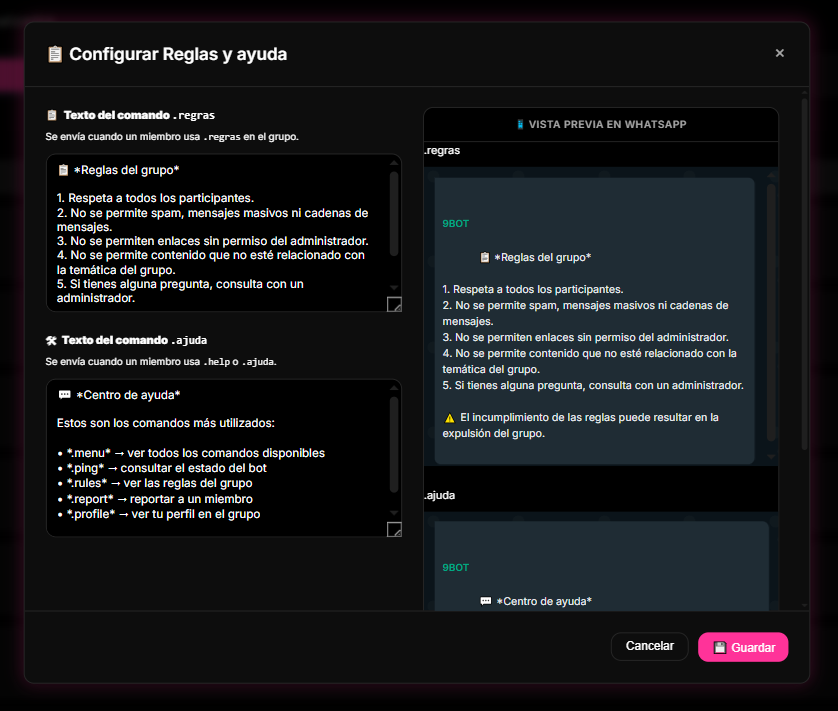Click the Guardar save button
This screenshot has height=711, width=838.
(743, 647)
